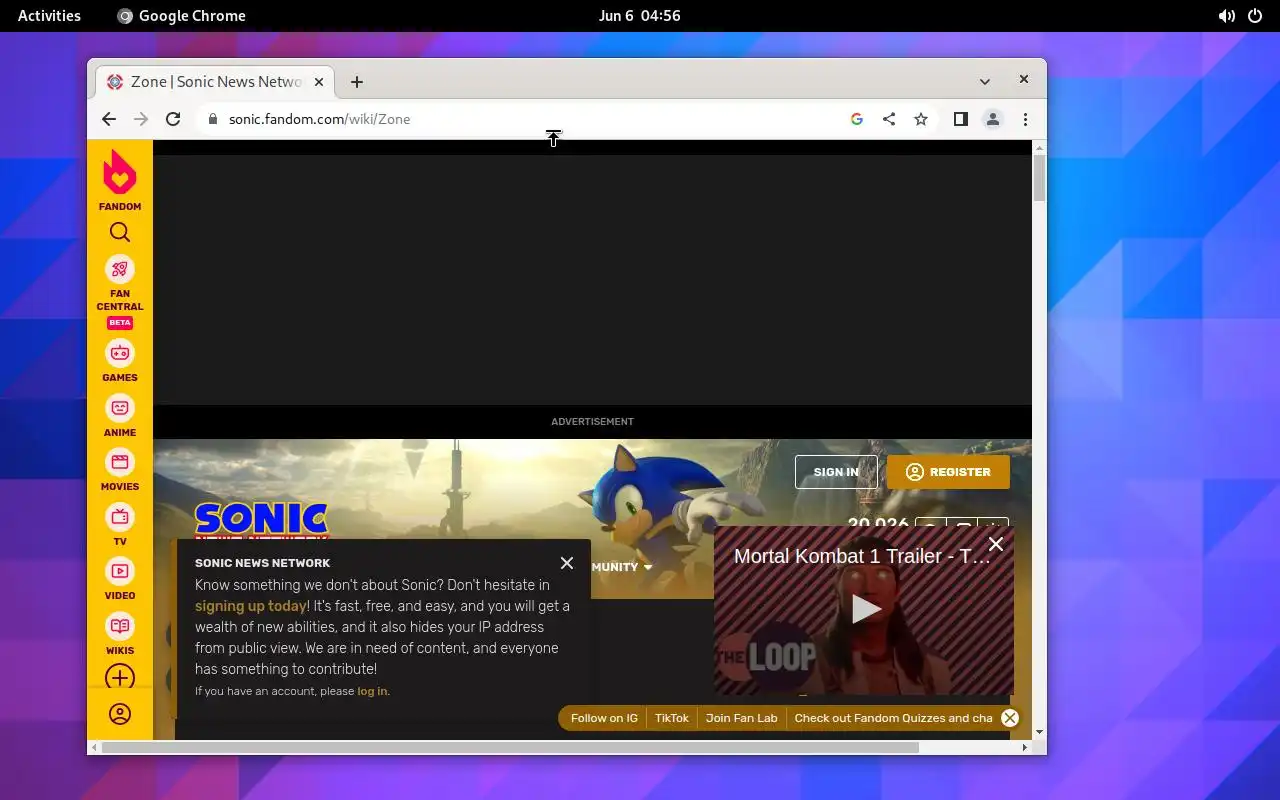Open the TV category icon
Viewport: 1280px width, 800px height.
point(120,517)
